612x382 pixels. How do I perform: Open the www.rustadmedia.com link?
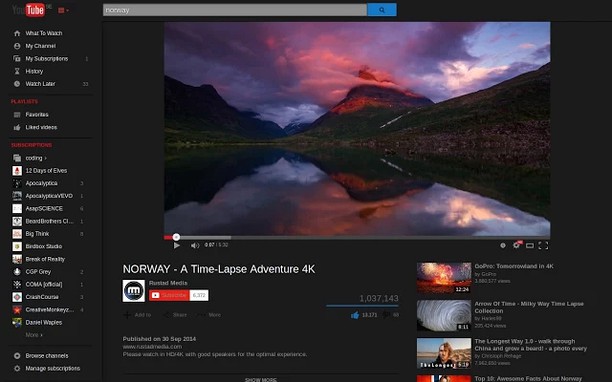pos(152,346)
